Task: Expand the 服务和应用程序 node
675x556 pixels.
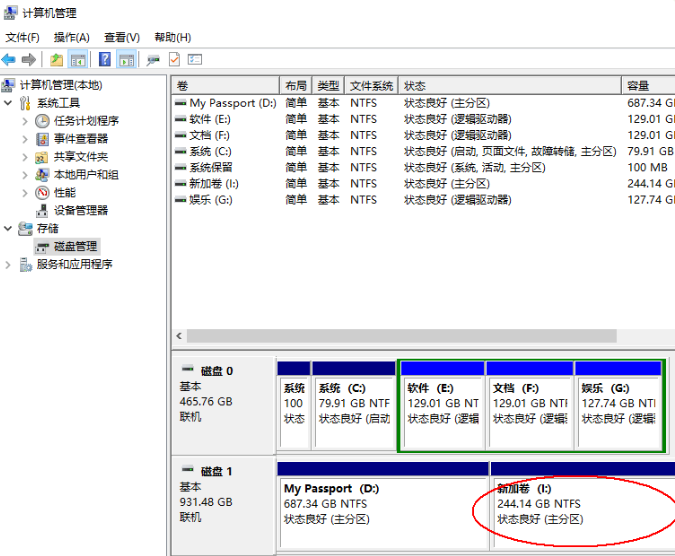Action: (9, 265)
